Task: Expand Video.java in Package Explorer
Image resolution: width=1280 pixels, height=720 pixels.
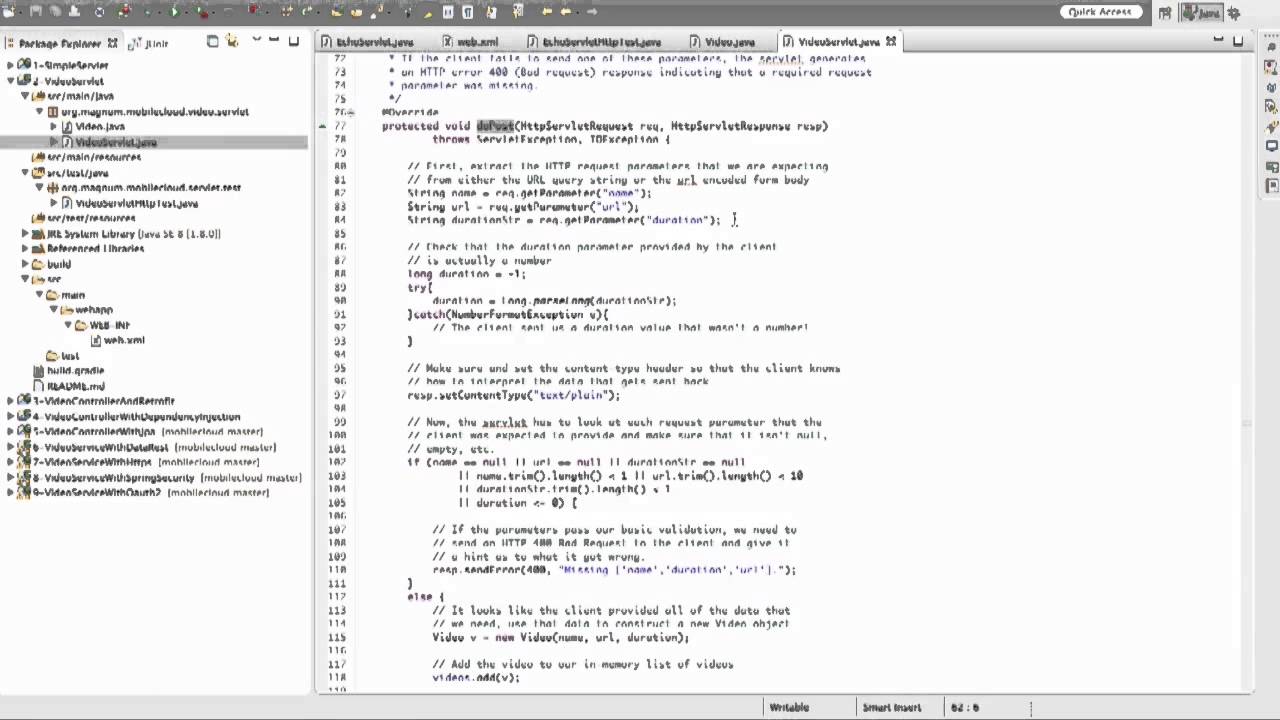Action: (x=53, y=127)
